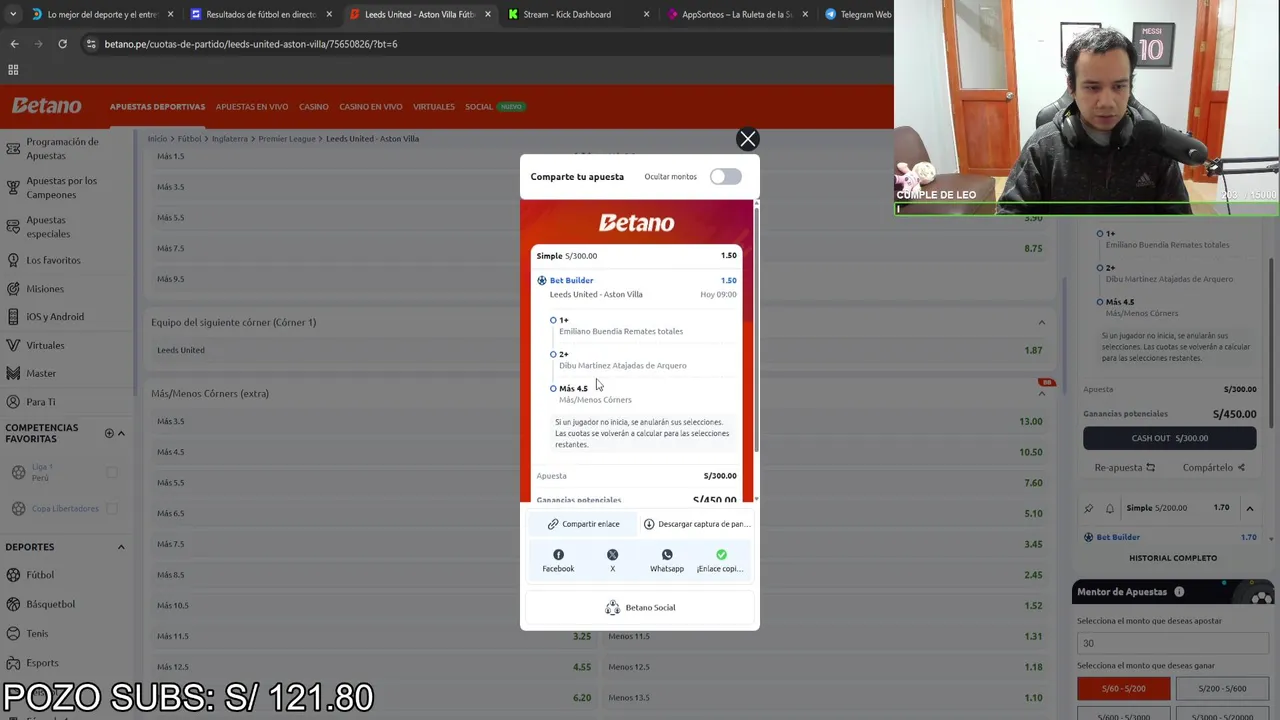Collapse the Deportes section
The width and height of the screenshot is (1280, 720).
tap(121, 547)
